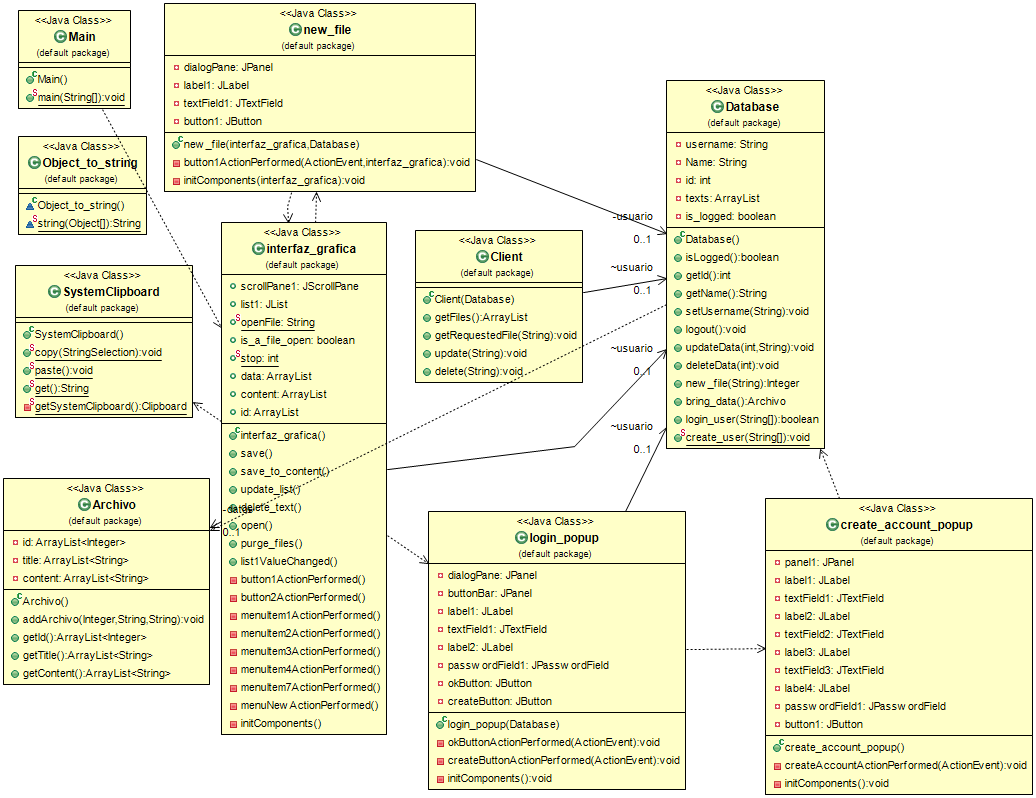Viewport: 1036px width, 798px height.
Task: Click the static icon for create_user(String[]):void
Action: click(679, 437)
